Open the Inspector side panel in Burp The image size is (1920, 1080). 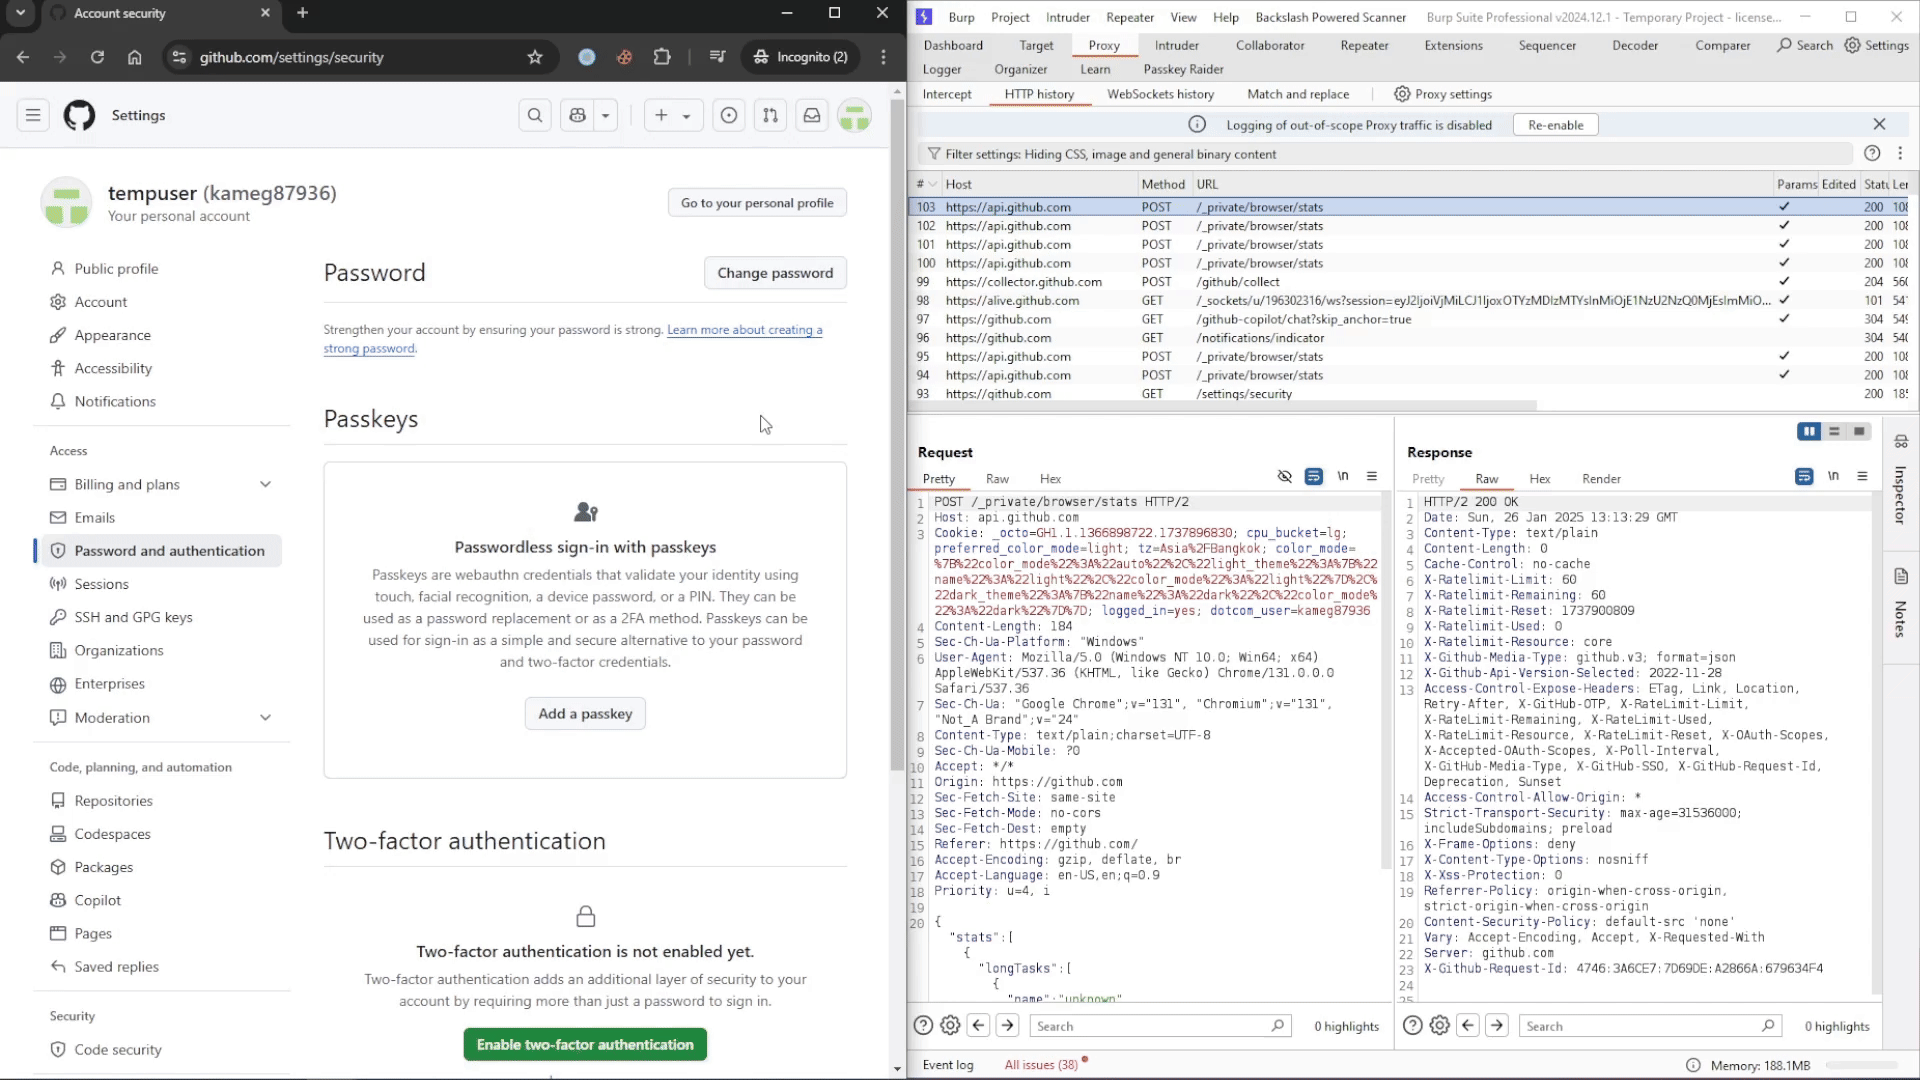1901,480
